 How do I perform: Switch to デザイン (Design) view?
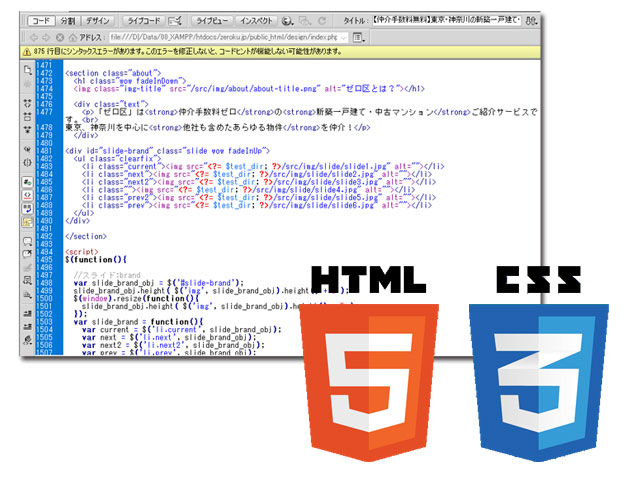pyautogui.click(x=98, y=21)
